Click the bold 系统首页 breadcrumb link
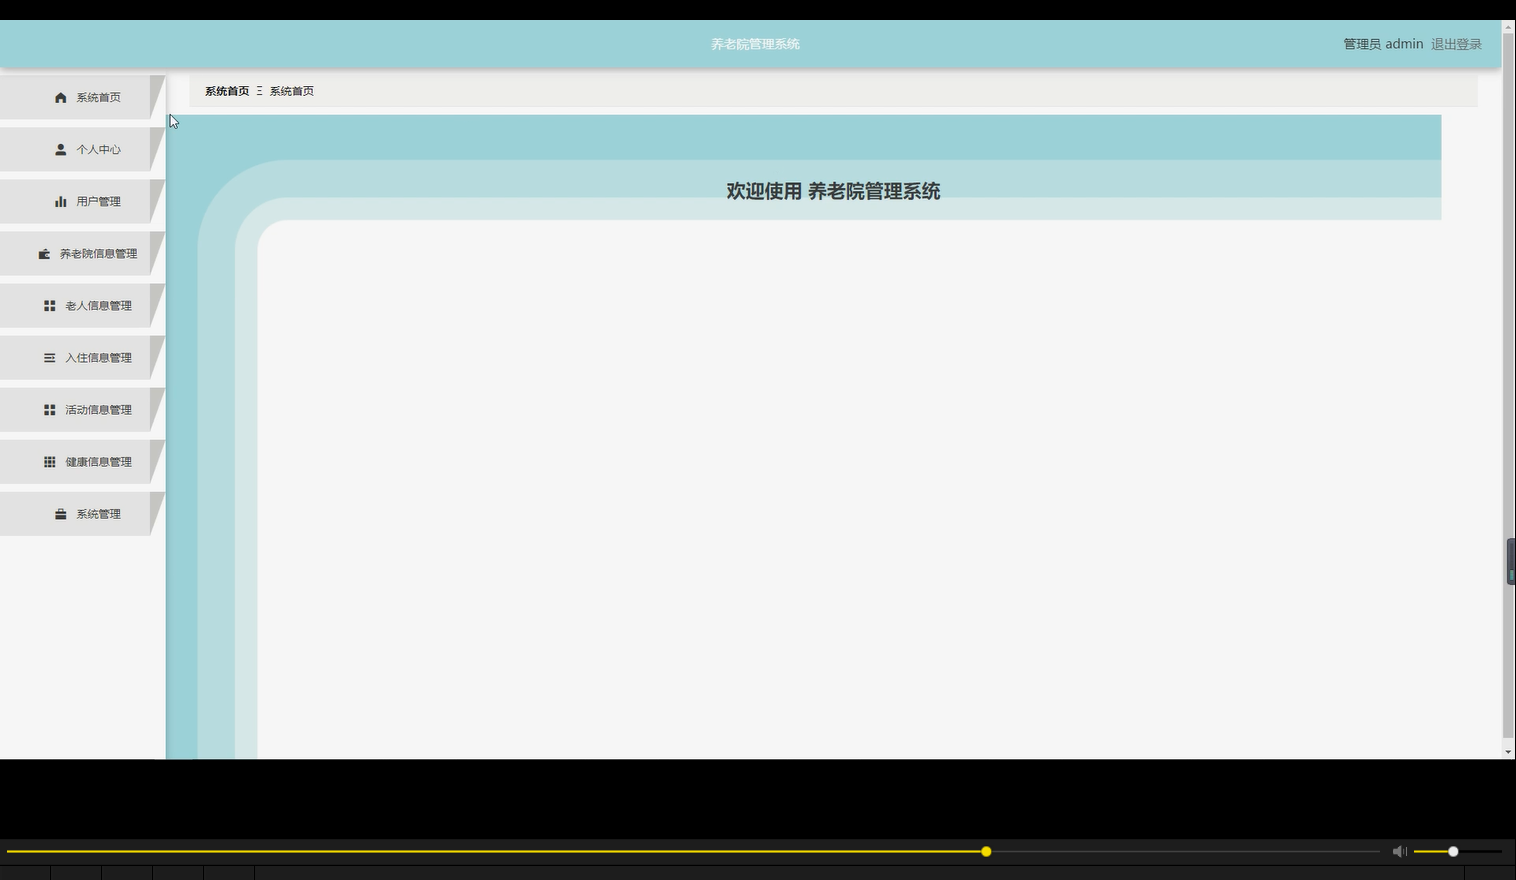Viewport: 1516px width, 880px height. [227, 91]
